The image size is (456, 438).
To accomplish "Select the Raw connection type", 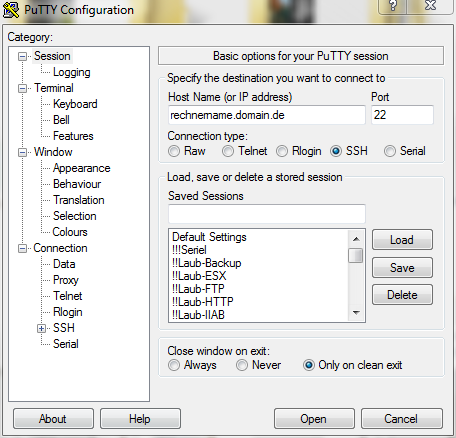I will click(x=174, y=151).
